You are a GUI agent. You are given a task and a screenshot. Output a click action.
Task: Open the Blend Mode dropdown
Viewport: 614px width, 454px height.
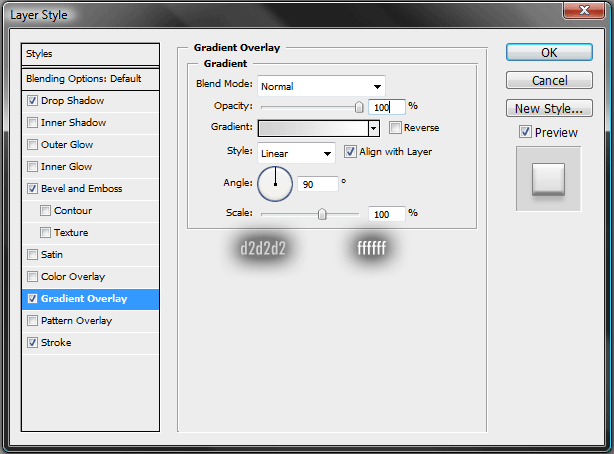[x=321, y=86]
